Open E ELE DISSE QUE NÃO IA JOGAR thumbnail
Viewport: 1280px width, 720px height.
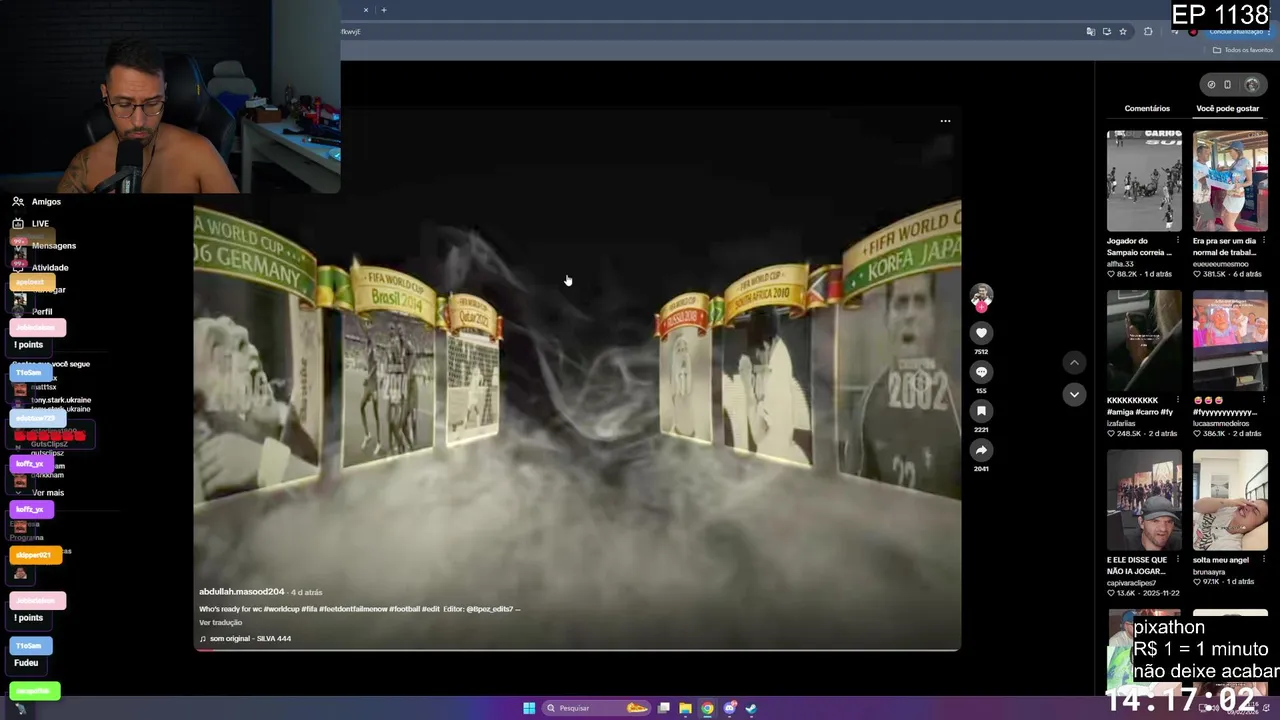(x=1144, y=500)
